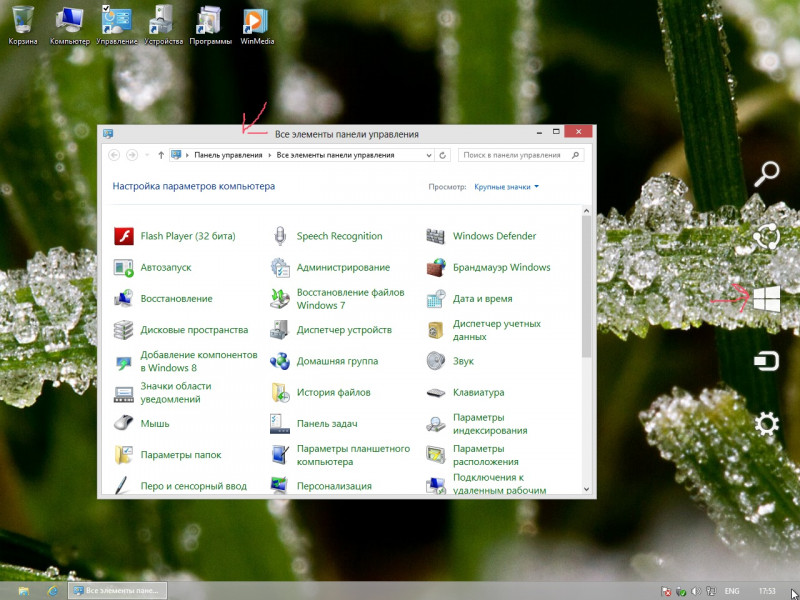Viewport: 800px width, 600px height.
Task: Open the recent locations arrow beside Forward
Action: point(147,155)
